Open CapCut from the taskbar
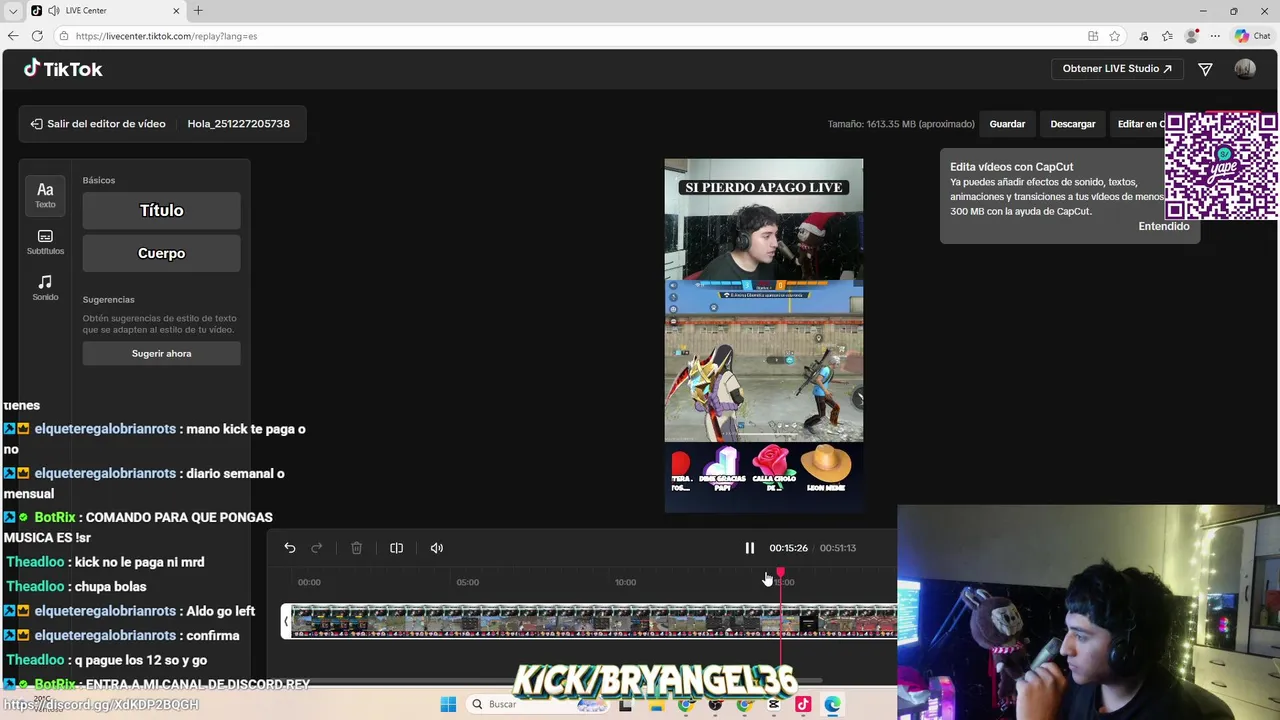1280x720 pixels. pos(774,705)
